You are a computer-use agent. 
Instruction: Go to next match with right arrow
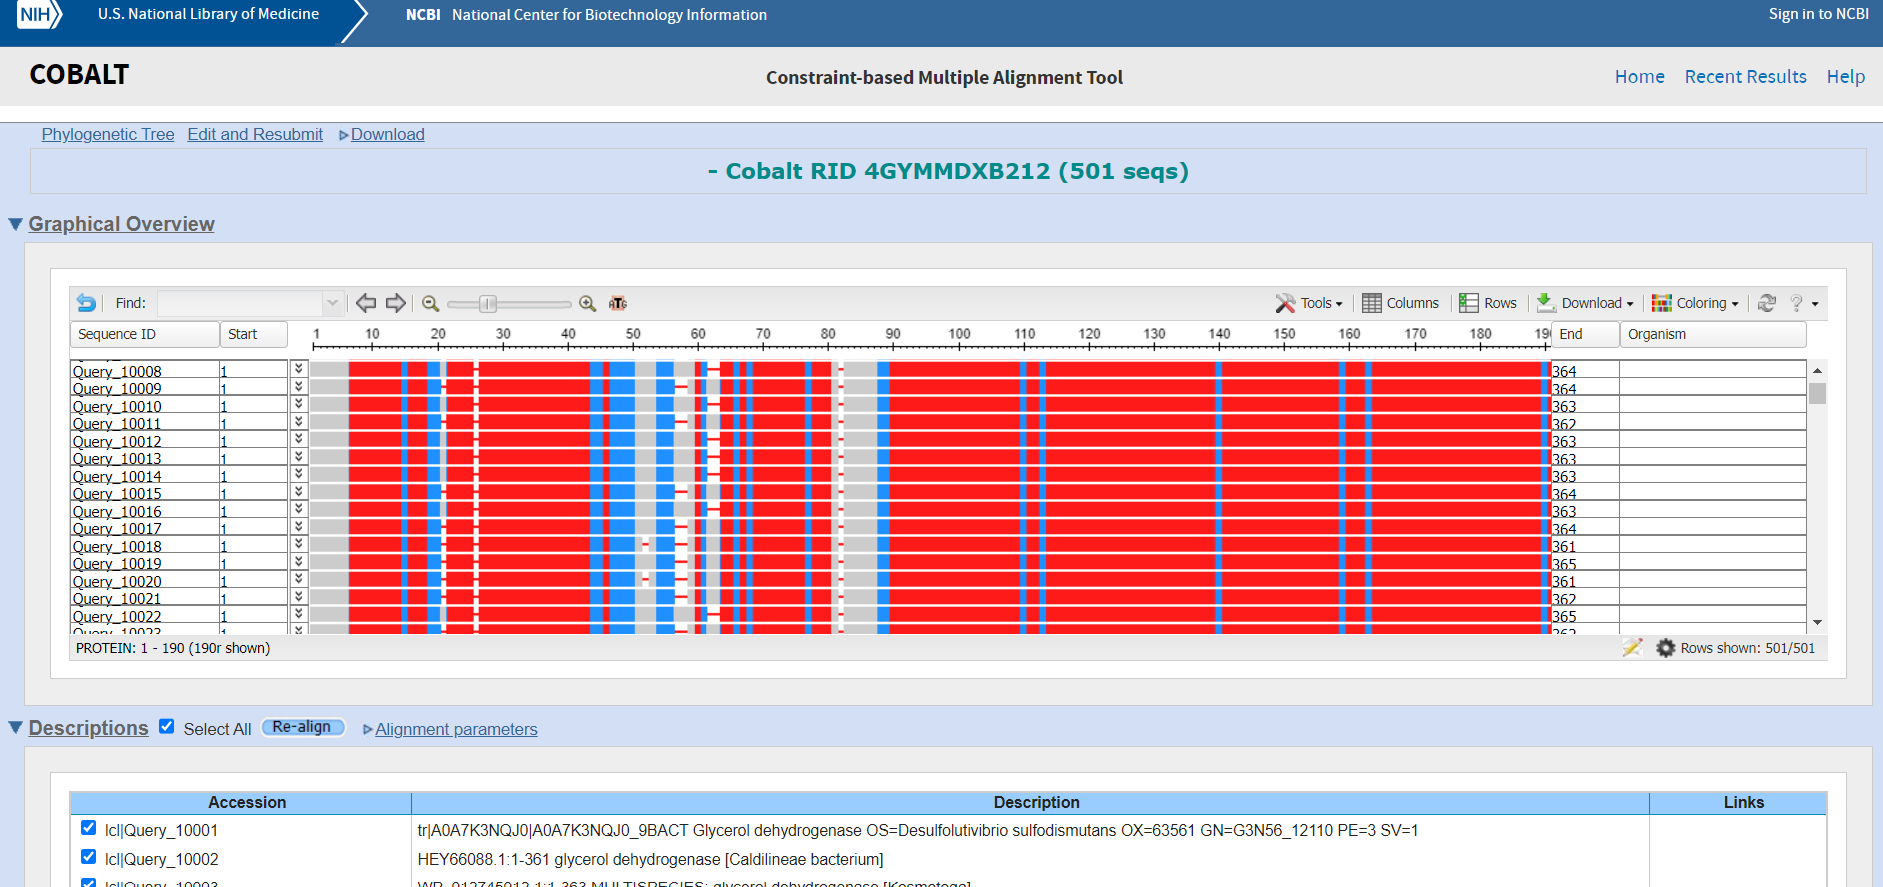tap(396, 303)
